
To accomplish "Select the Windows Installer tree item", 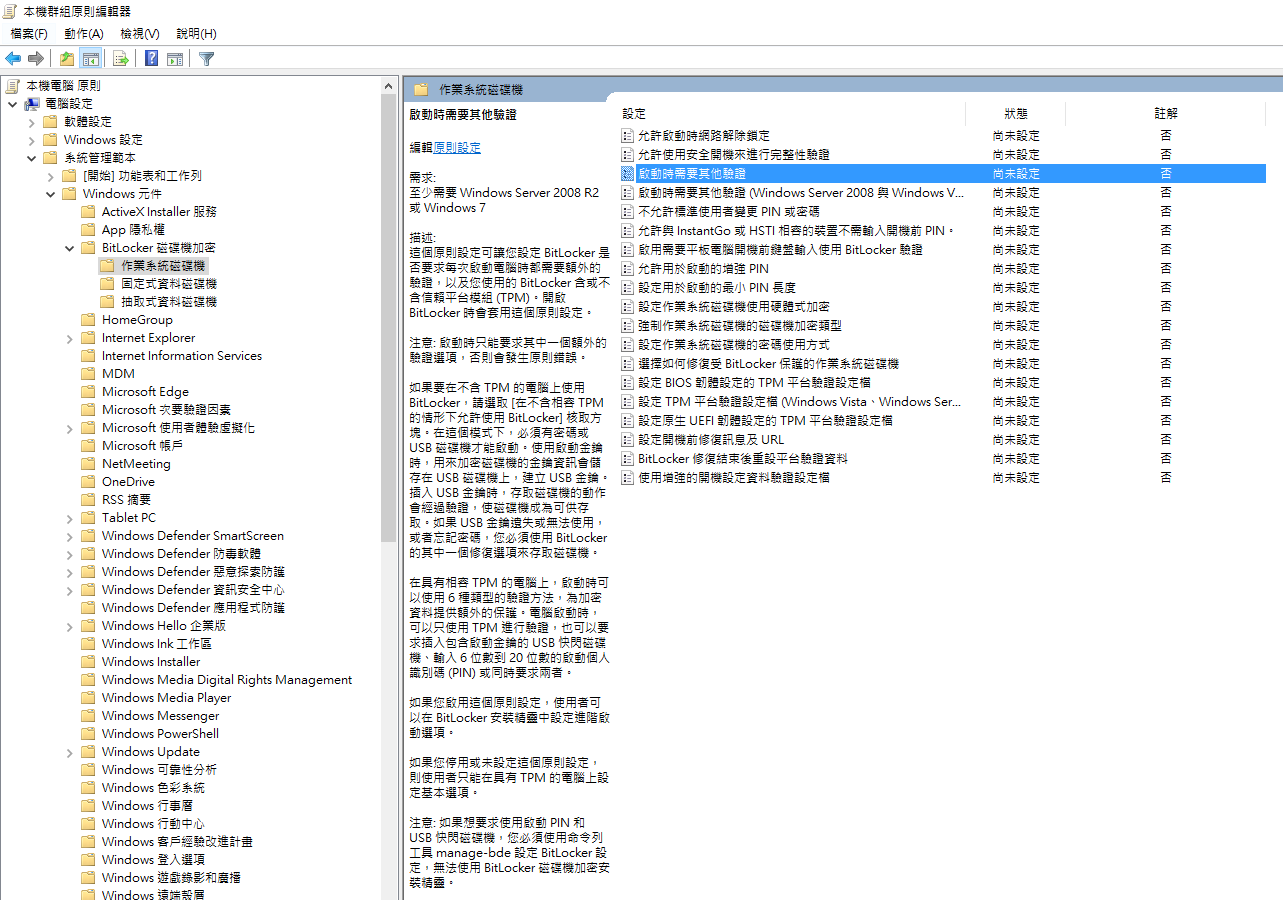I will (151, 662).
